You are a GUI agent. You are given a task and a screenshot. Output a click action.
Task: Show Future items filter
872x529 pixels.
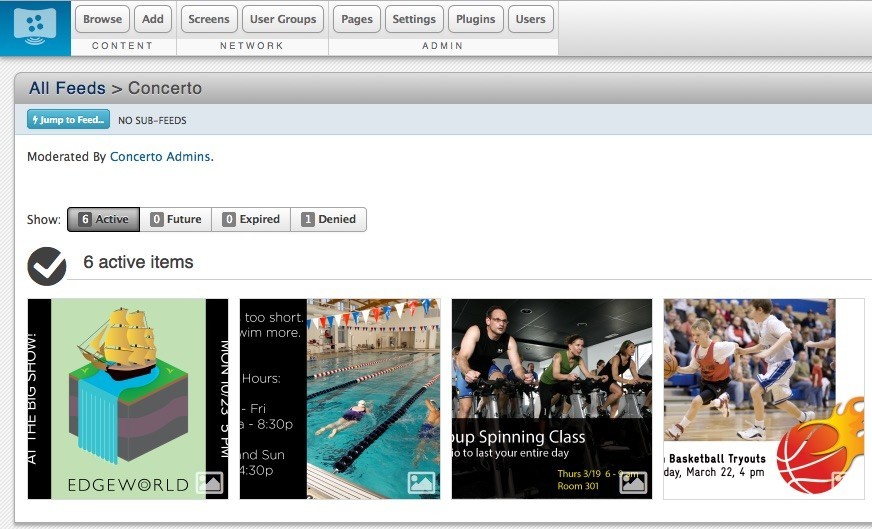pyautogui.click(x=175, y=219)
